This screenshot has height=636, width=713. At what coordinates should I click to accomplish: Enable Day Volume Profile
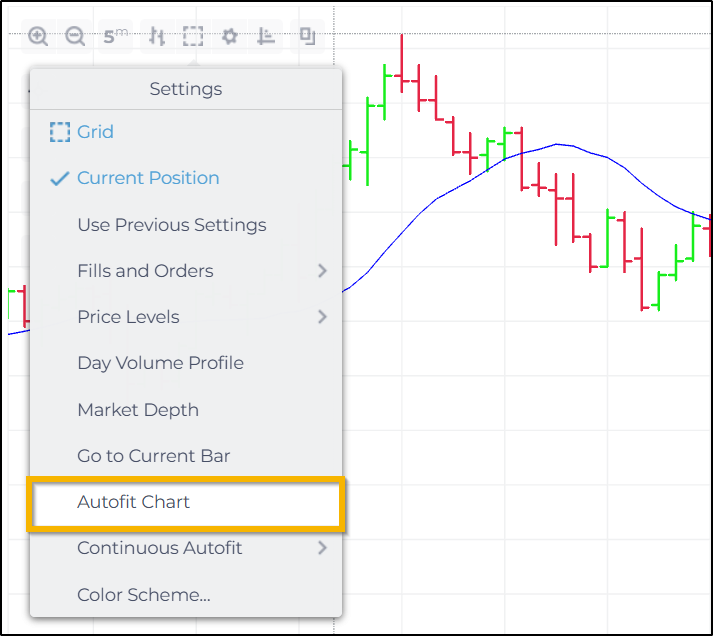pyautogui.click(x=186, y=363)
